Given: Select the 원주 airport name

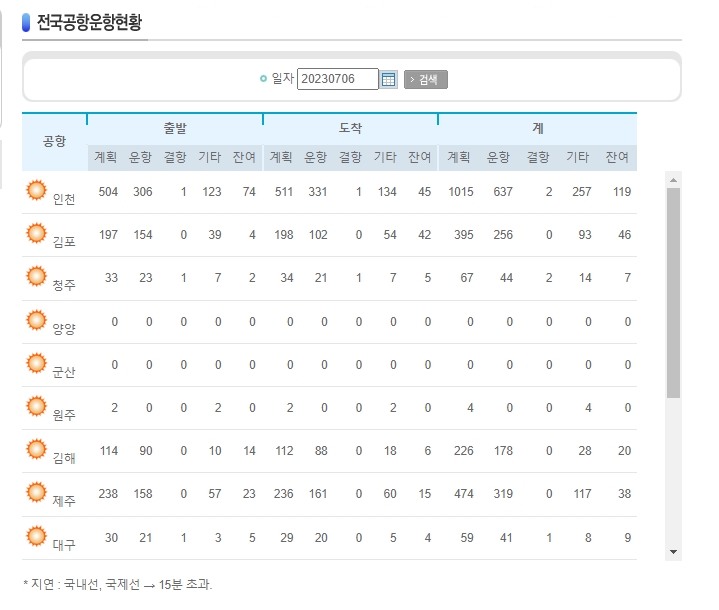Looking at the screenshot, I should pyautogui.click(x=64, y=415).
